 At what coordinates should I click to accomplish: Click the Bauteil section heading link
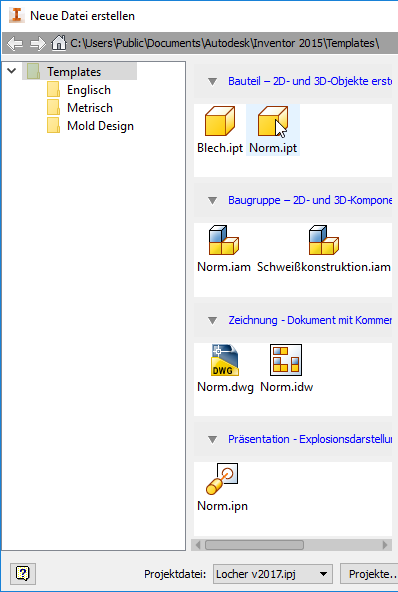[x=310, y=81]
